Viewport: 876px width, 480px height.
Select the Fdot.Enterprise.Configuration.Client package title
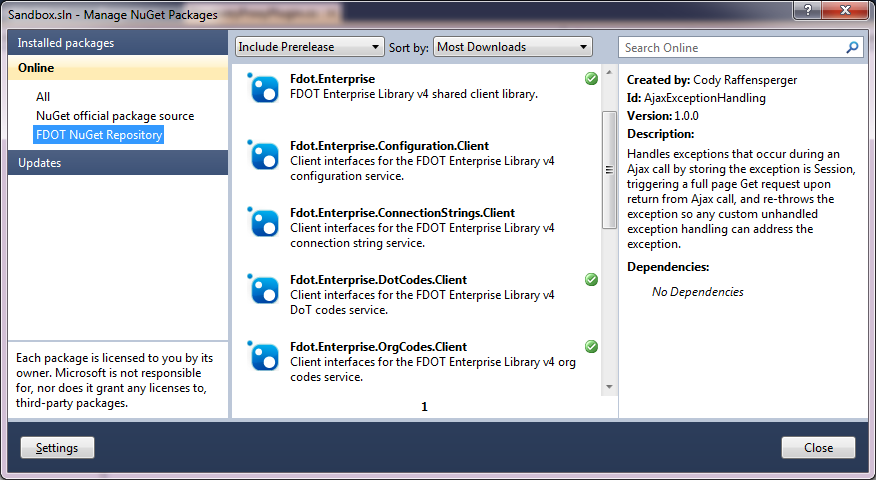pos(389,146)
